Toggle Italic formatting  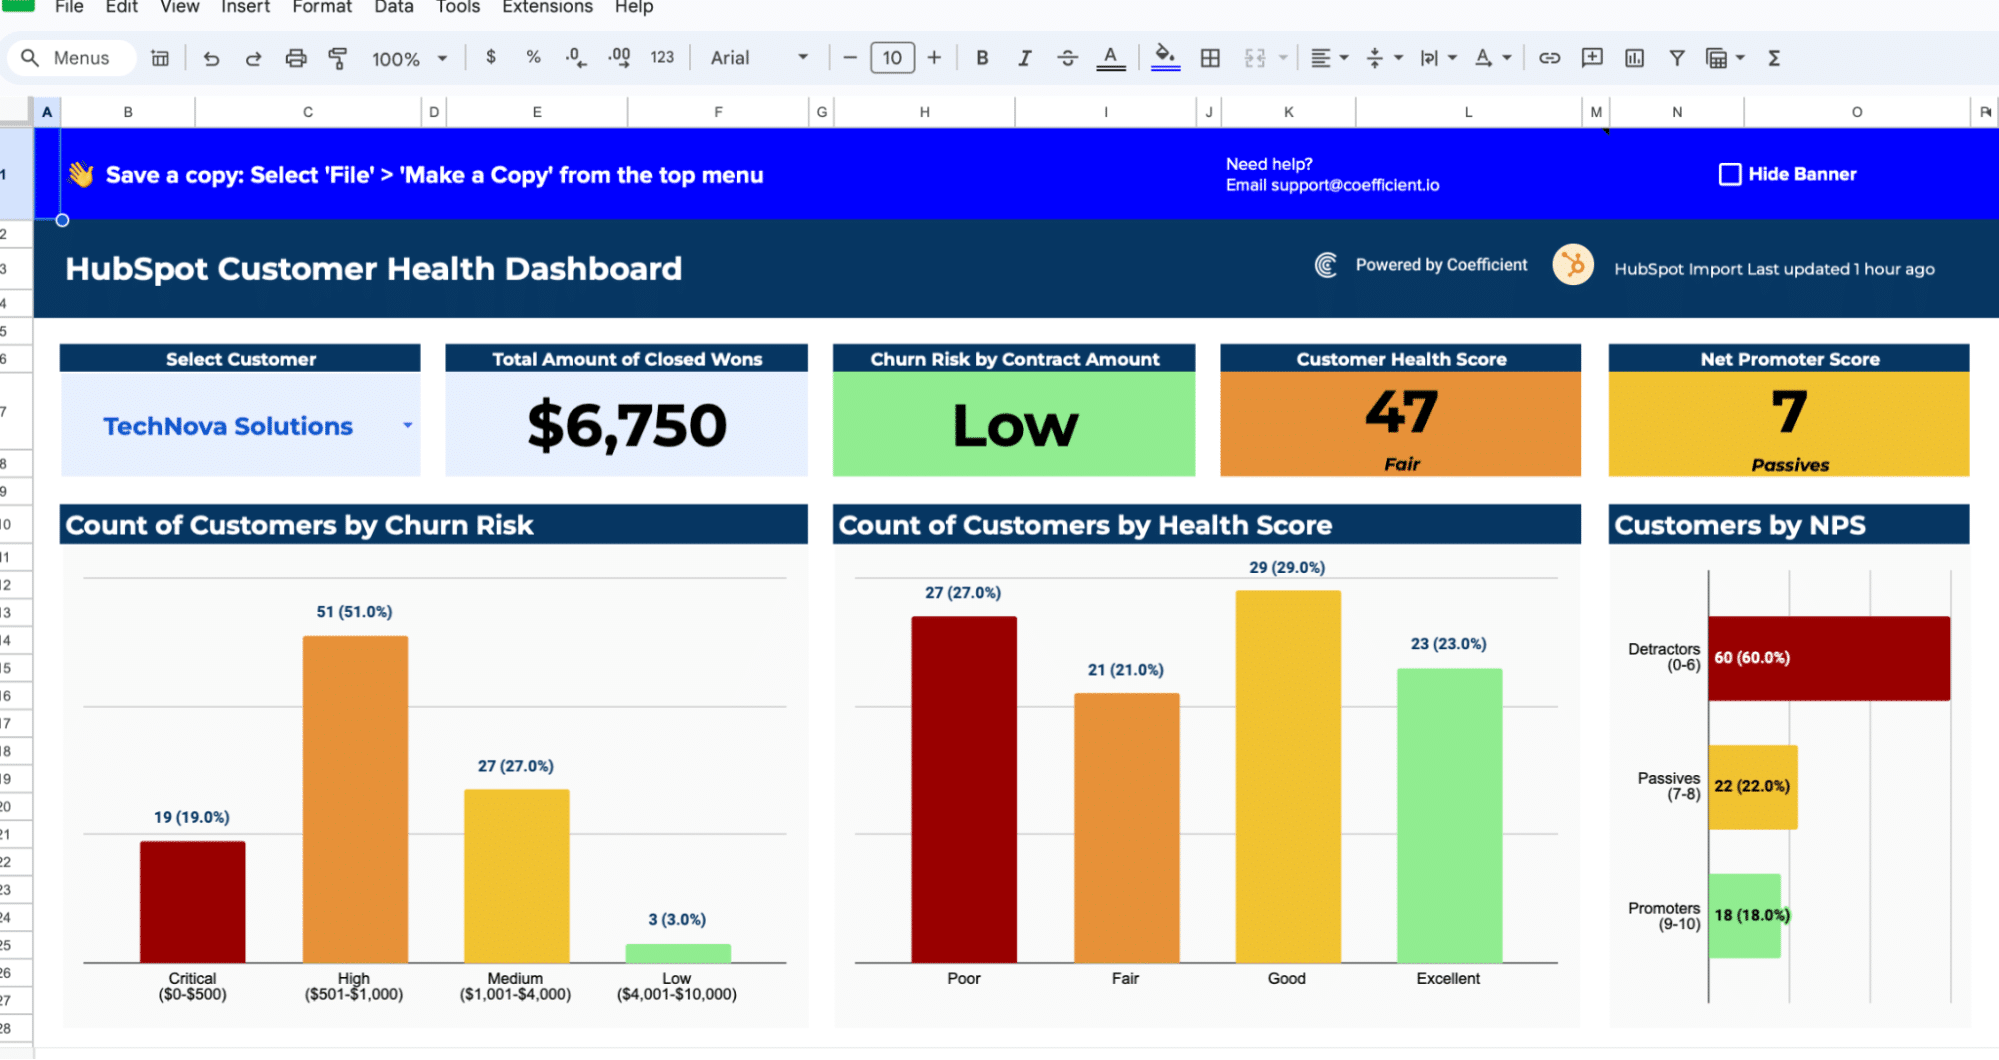[x=1024, y=58]
